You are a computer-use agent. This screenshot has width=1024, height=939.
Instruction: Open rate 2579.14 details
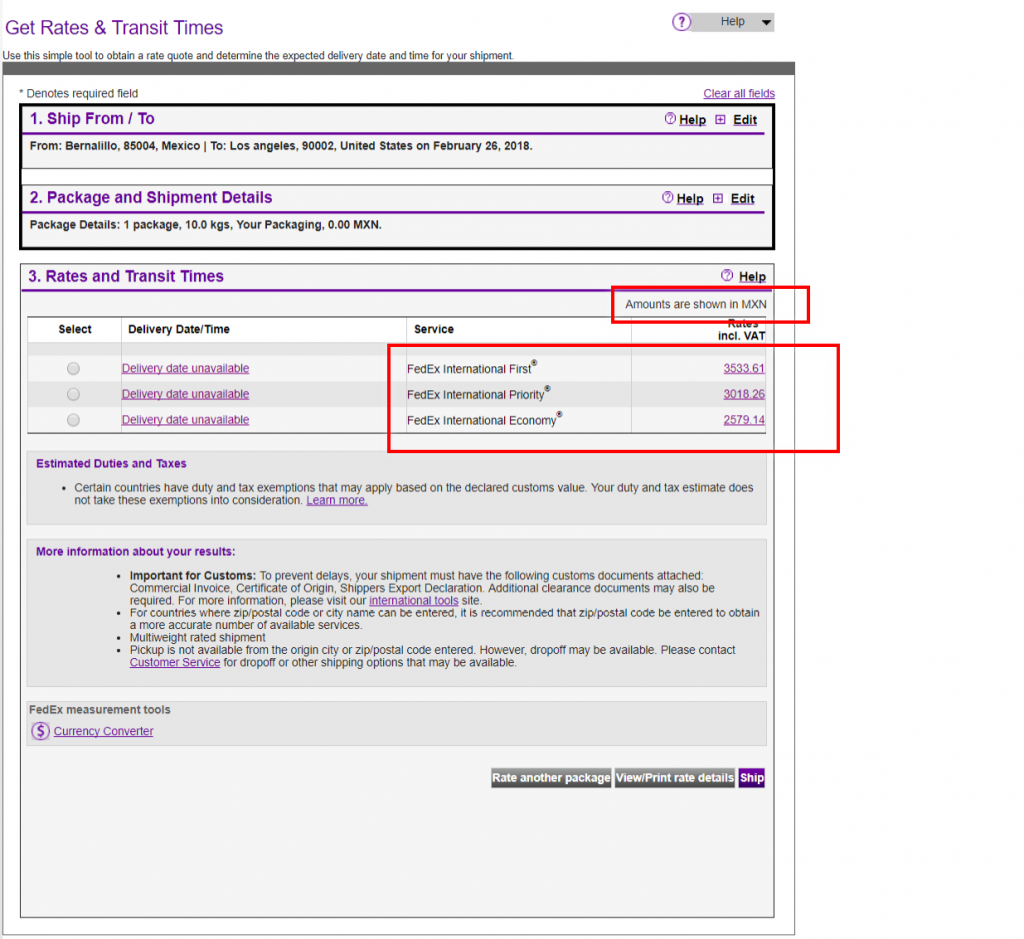click(744, 420)
